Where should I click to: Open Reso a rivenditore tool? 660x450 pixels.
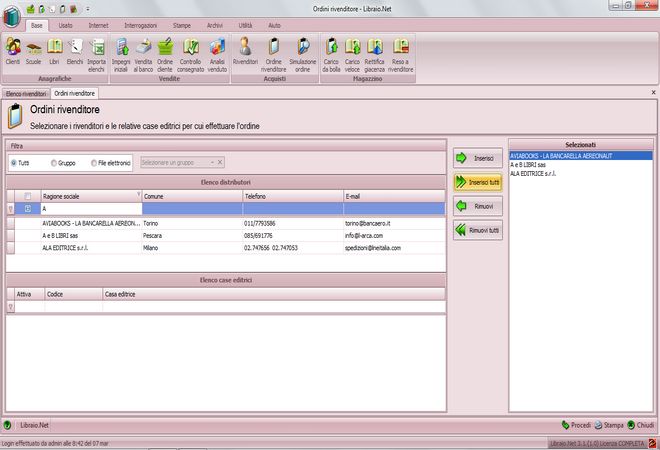401,55
